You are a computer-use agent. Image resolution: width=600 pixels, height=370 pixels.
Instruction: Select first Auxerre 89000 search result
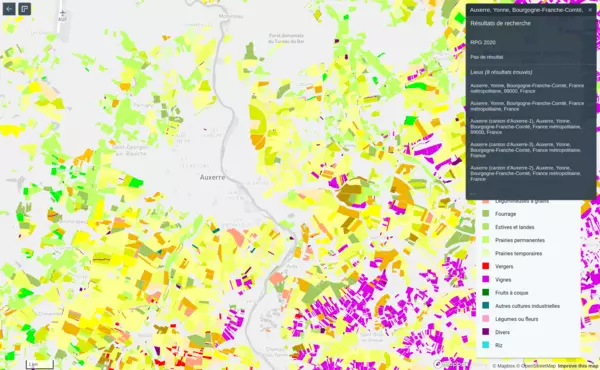click(527, 88)
